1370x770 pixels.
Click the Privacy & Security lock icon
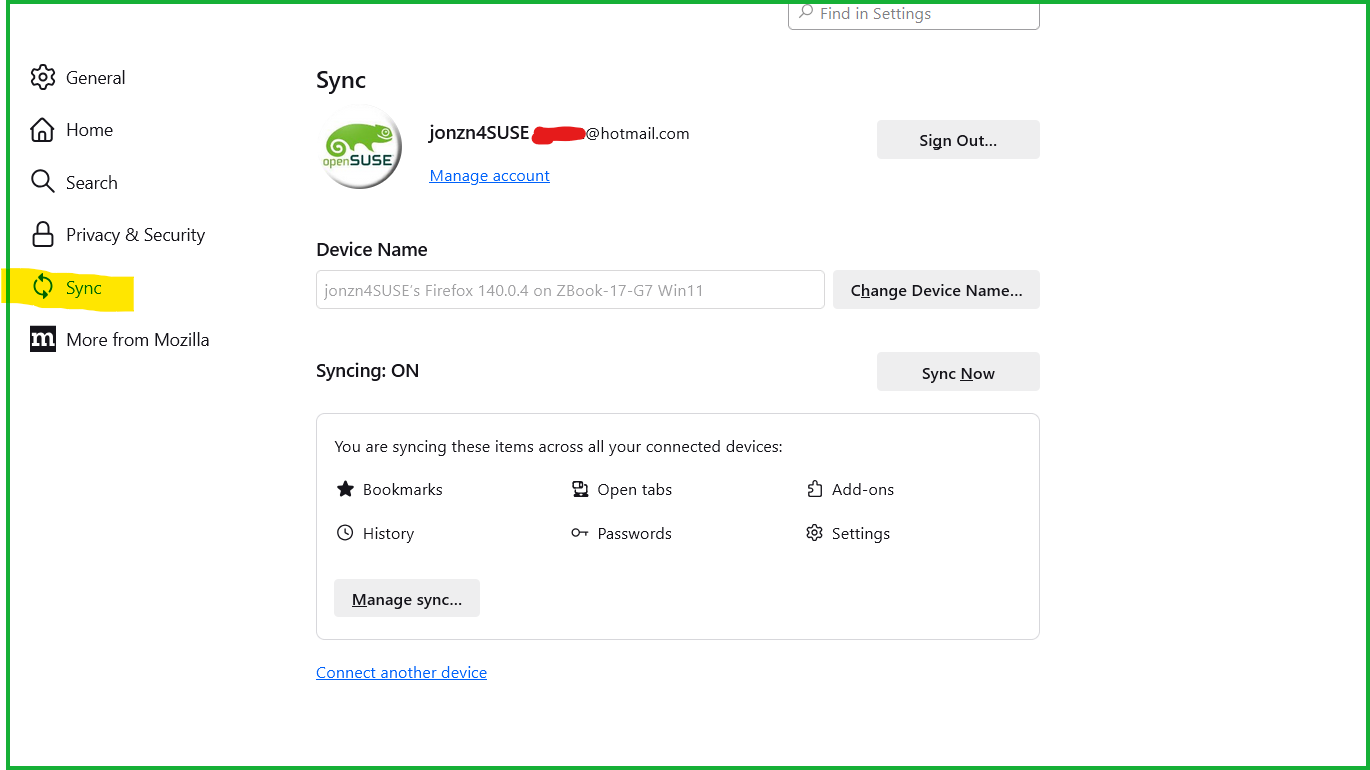pos(42,235)
